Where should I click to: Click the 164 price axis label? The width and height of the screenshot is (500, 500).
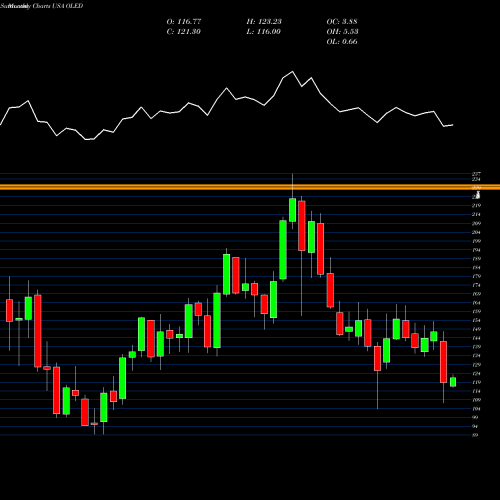[x=476, y=303]
